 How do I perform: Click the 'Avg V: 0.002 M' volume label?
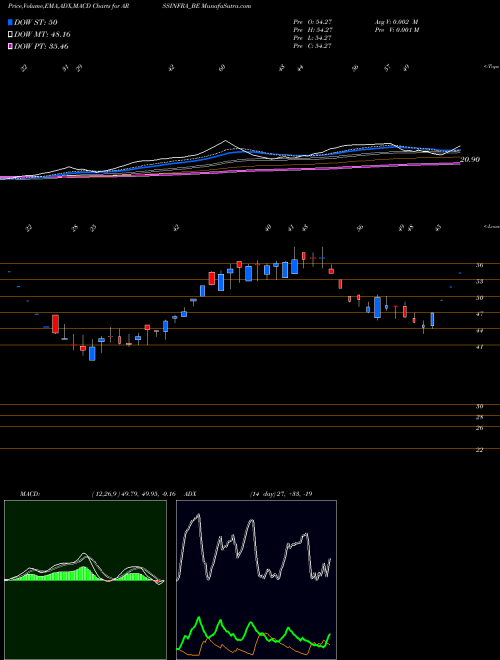[396, 22]
